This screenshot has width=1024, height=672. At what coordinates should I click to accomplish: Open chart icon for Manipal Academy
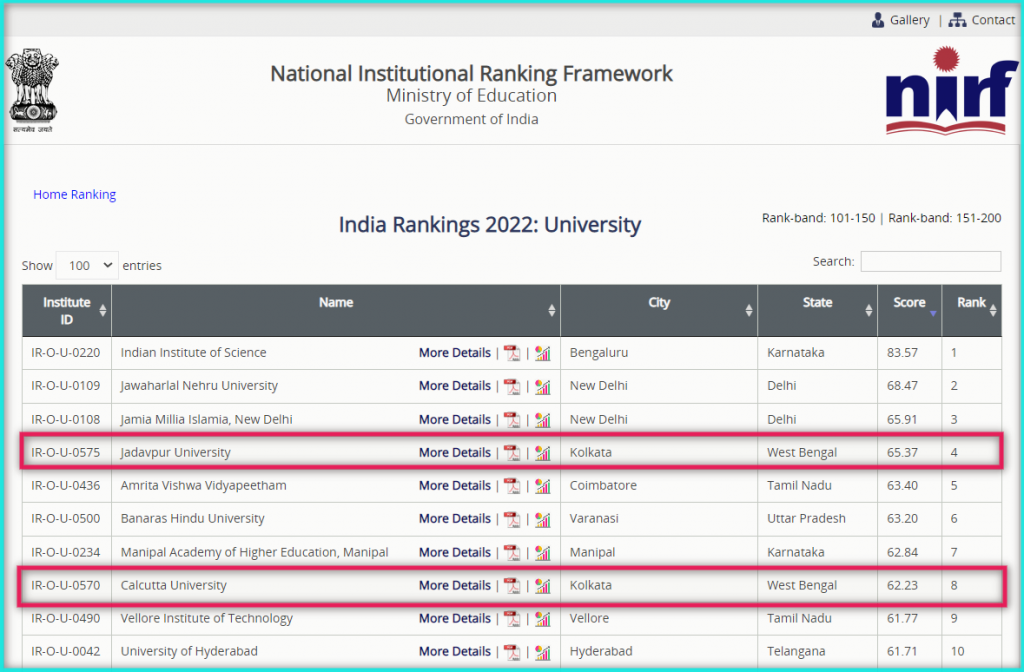coord(543,552)
